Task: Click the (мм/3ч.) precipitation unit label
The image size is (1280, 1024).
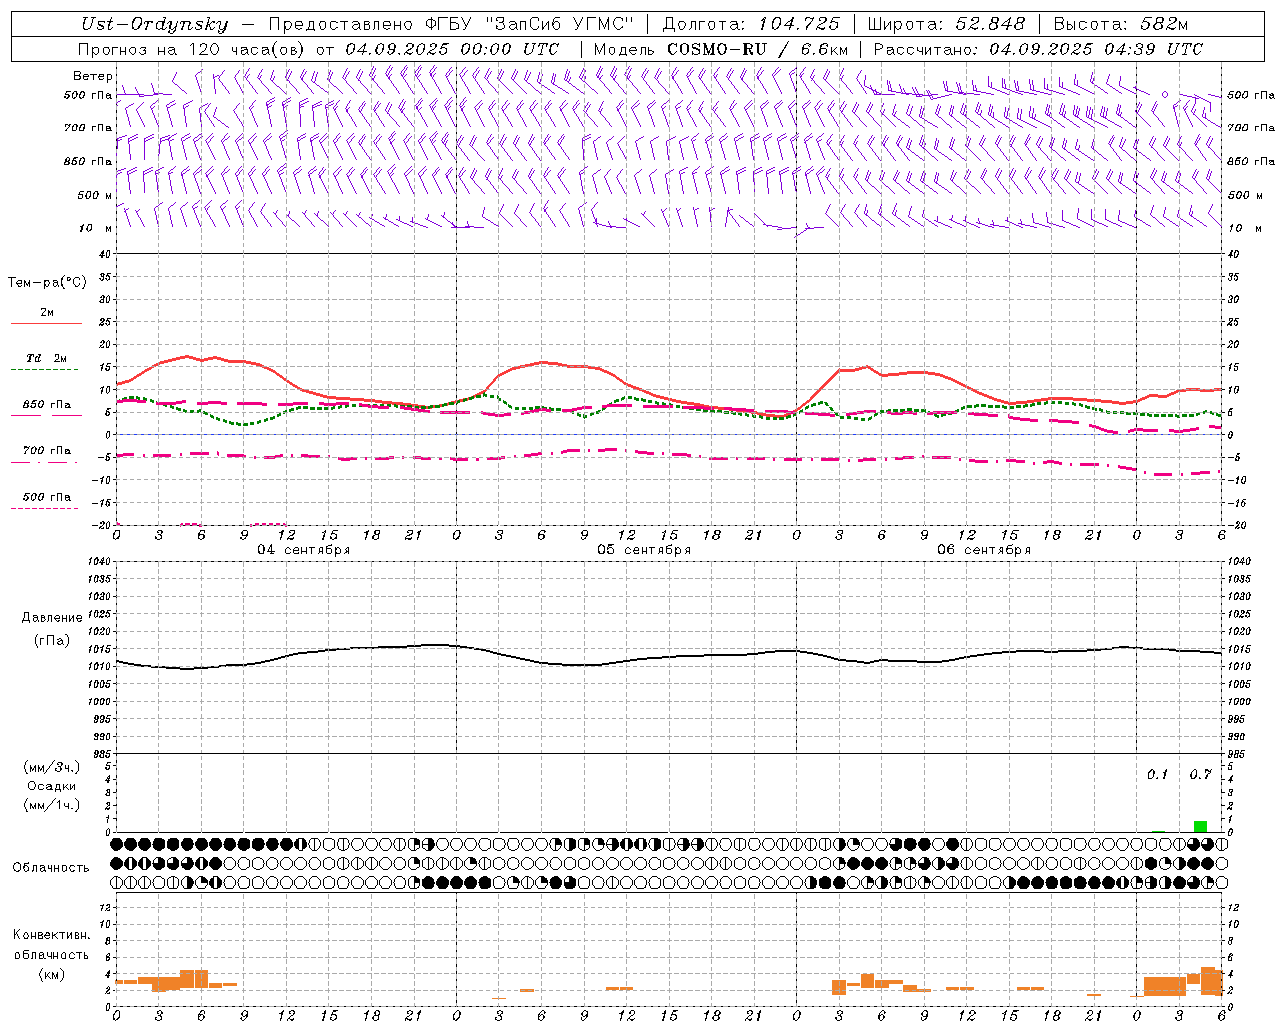Action: tap(52, 767)
